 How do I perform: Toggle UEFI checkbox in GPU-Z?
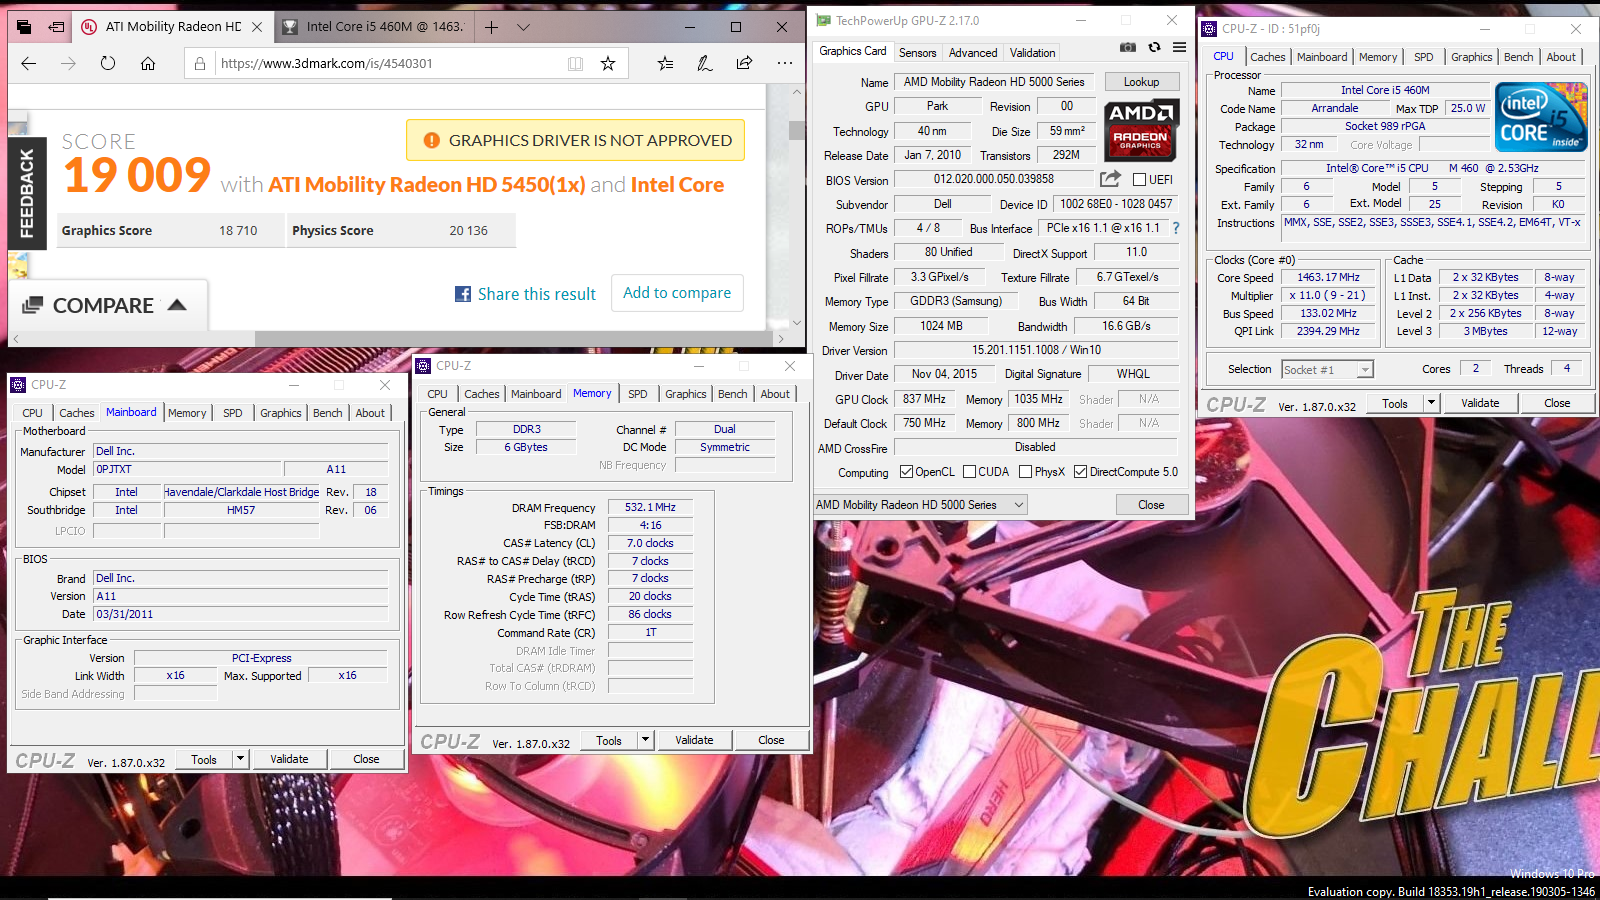(x=1139, y=180)
